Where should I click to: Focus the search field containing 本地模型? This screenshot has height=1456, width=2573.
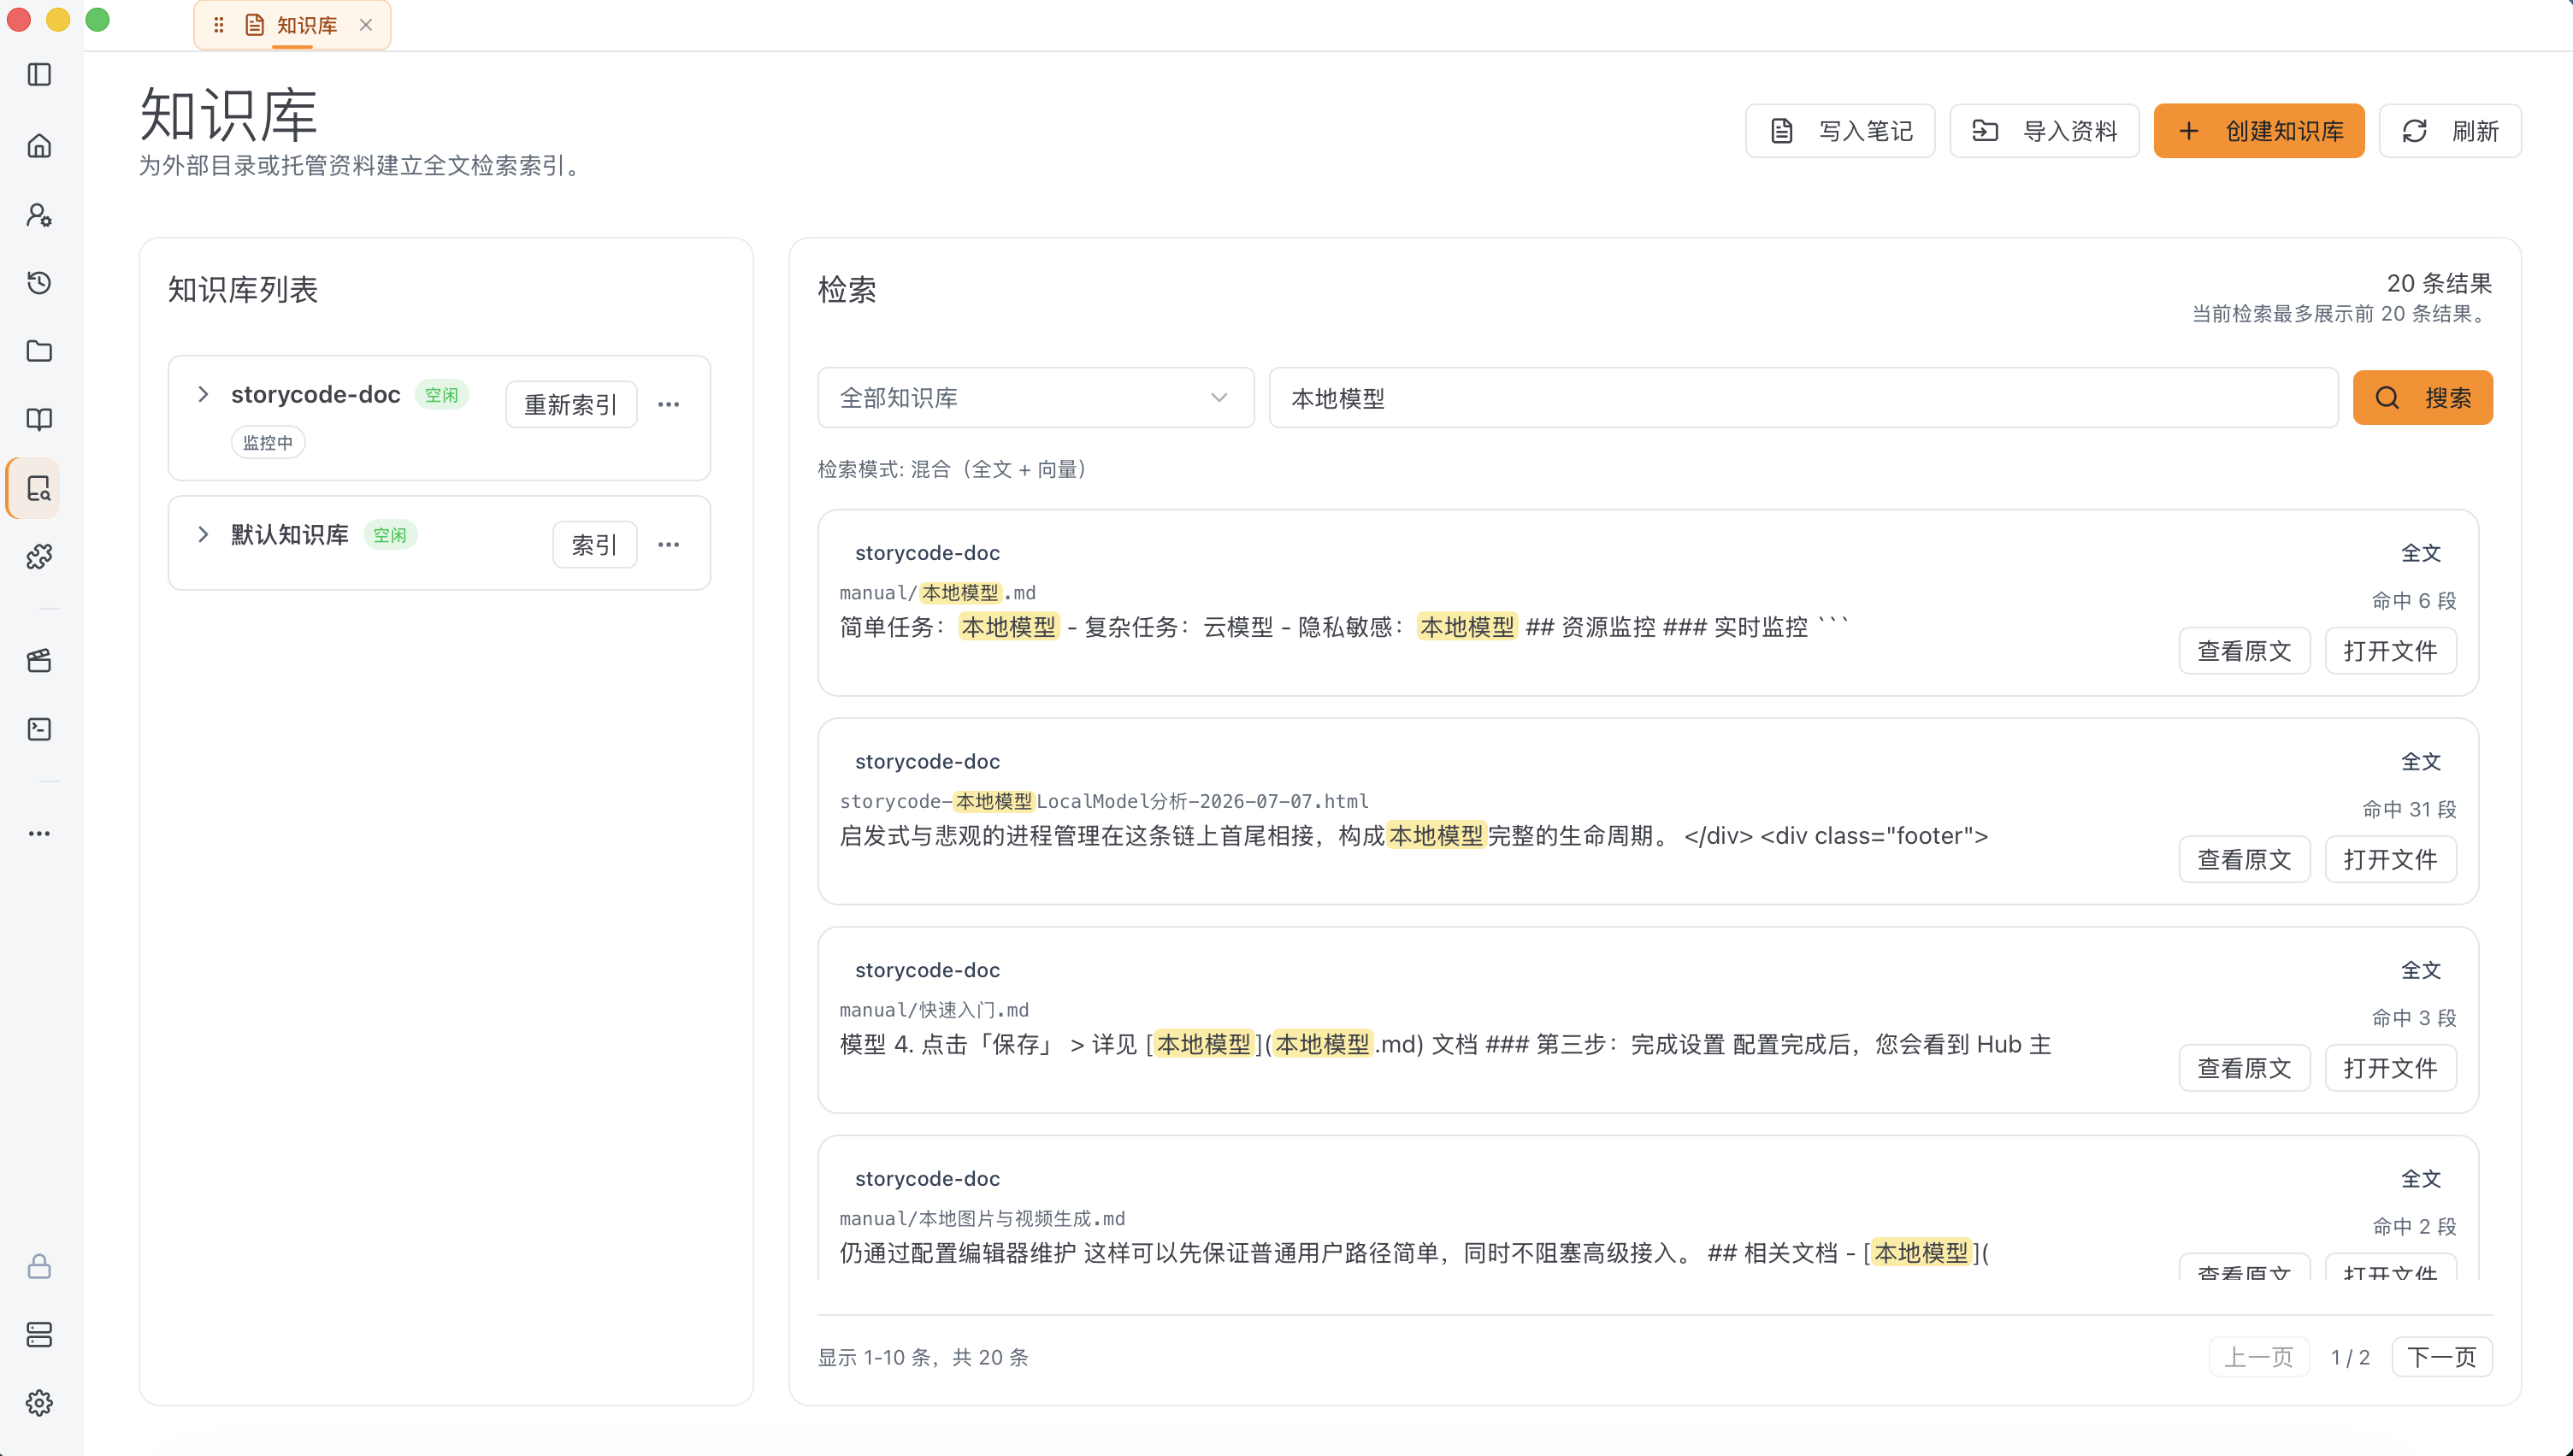(1804, 398)
